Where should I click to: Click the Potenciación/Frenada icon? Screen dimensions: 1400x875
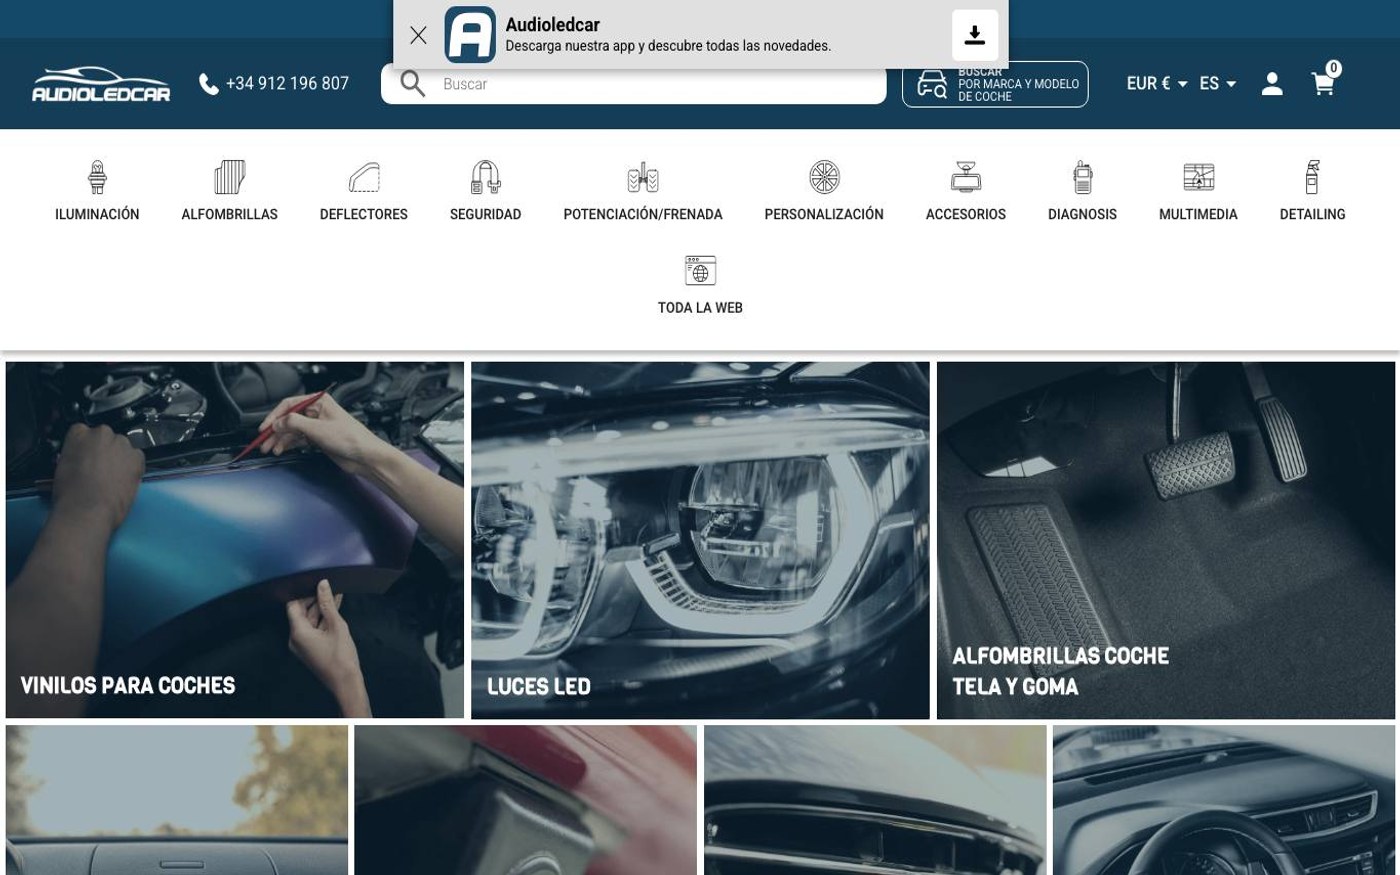click(643, 177)
